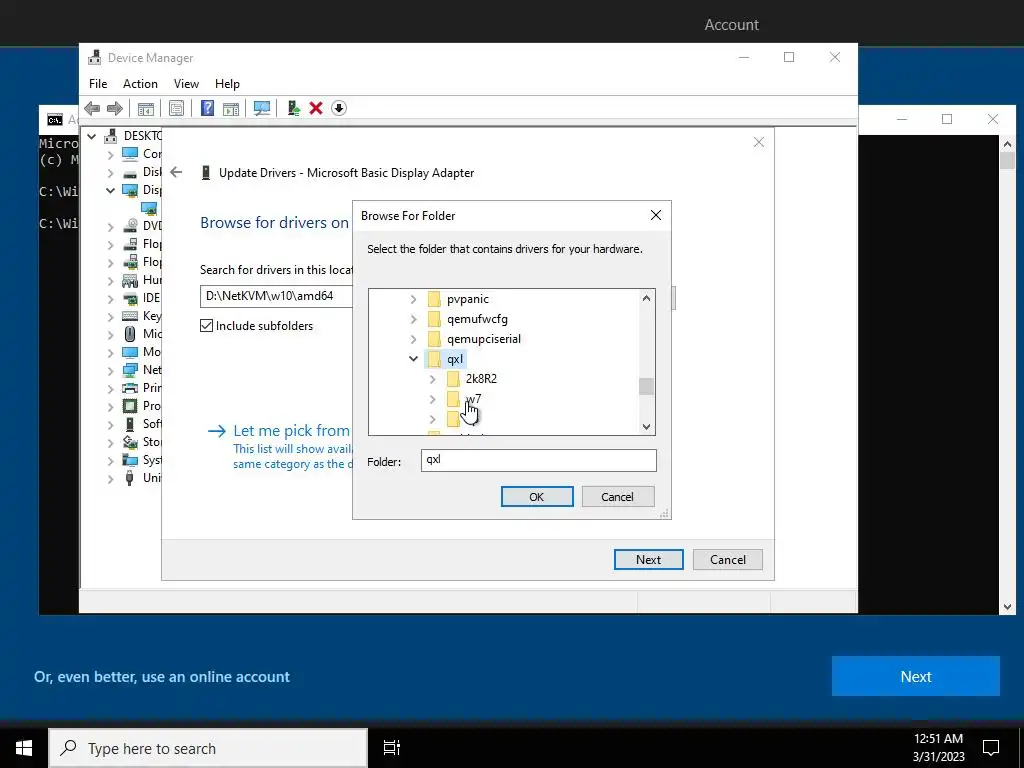Click the Print queues category icon

[x=130, y=388]
